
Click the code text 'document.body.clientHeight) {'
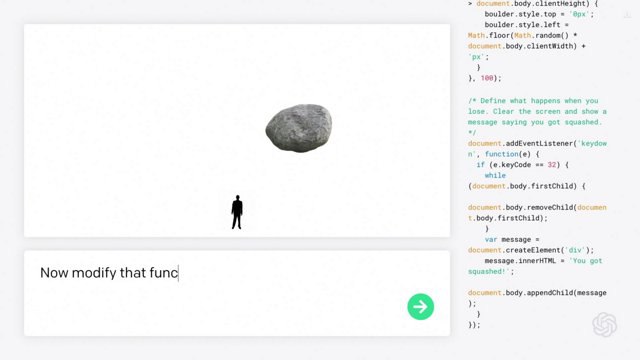point(537,4)
